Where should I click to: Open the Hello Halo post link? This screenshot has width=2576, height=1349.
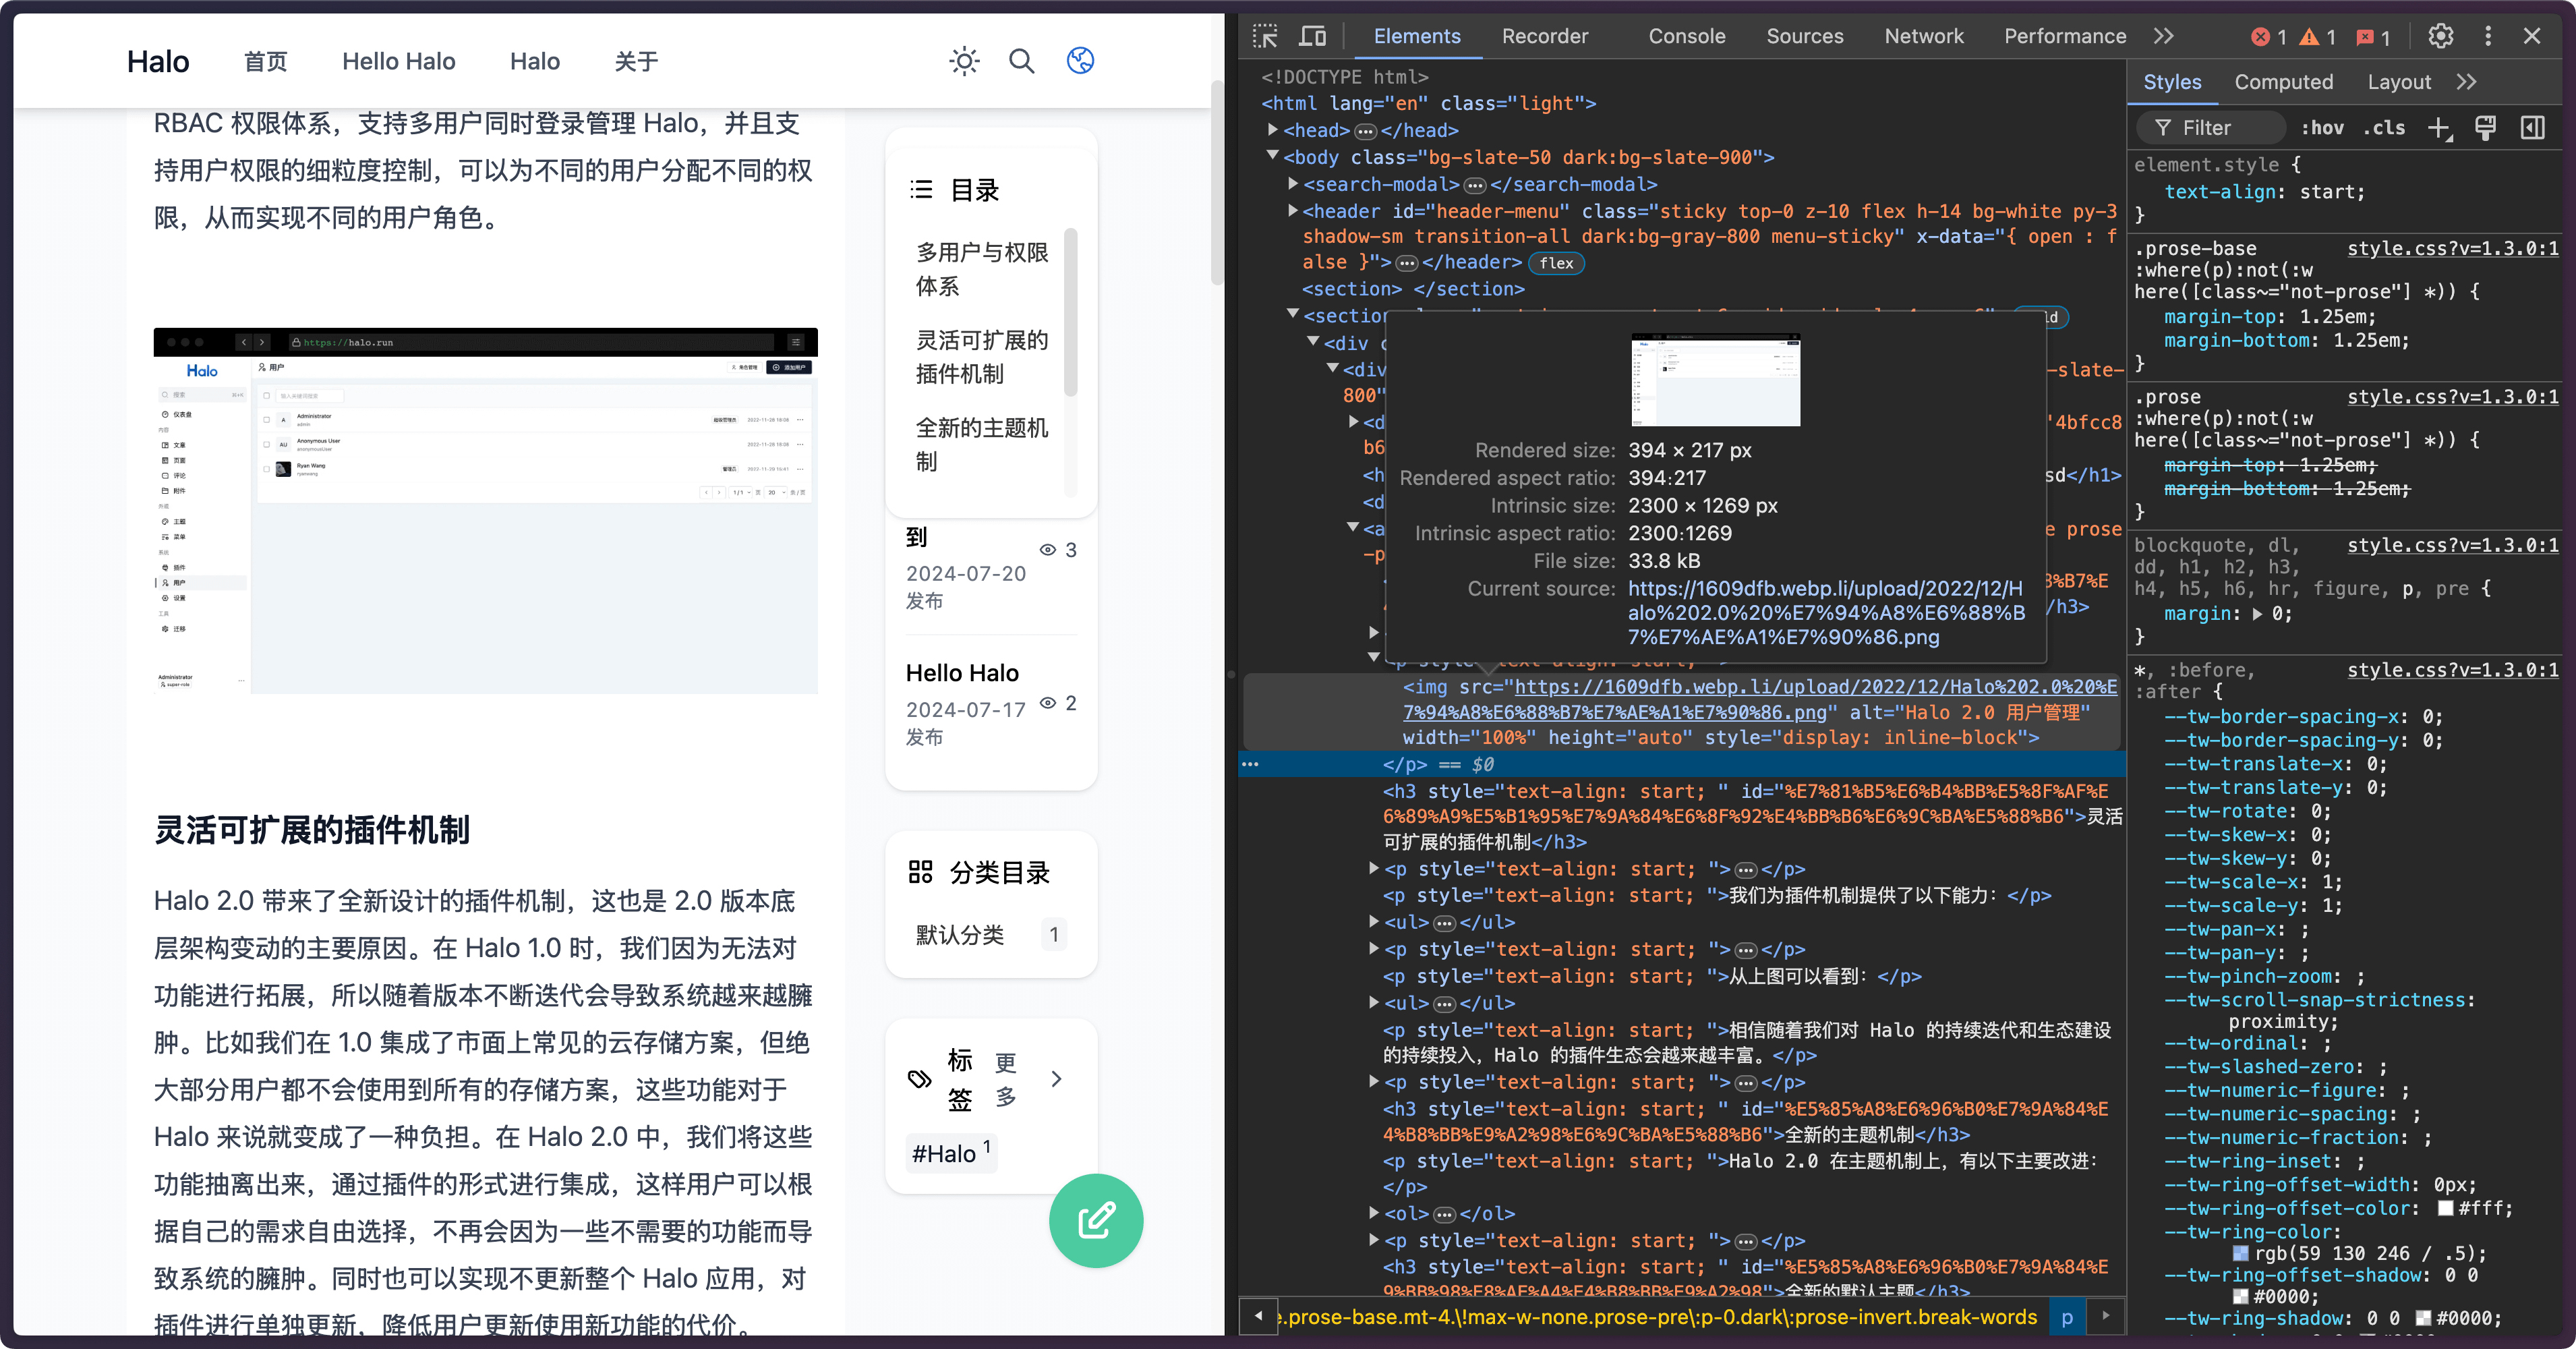962,672
